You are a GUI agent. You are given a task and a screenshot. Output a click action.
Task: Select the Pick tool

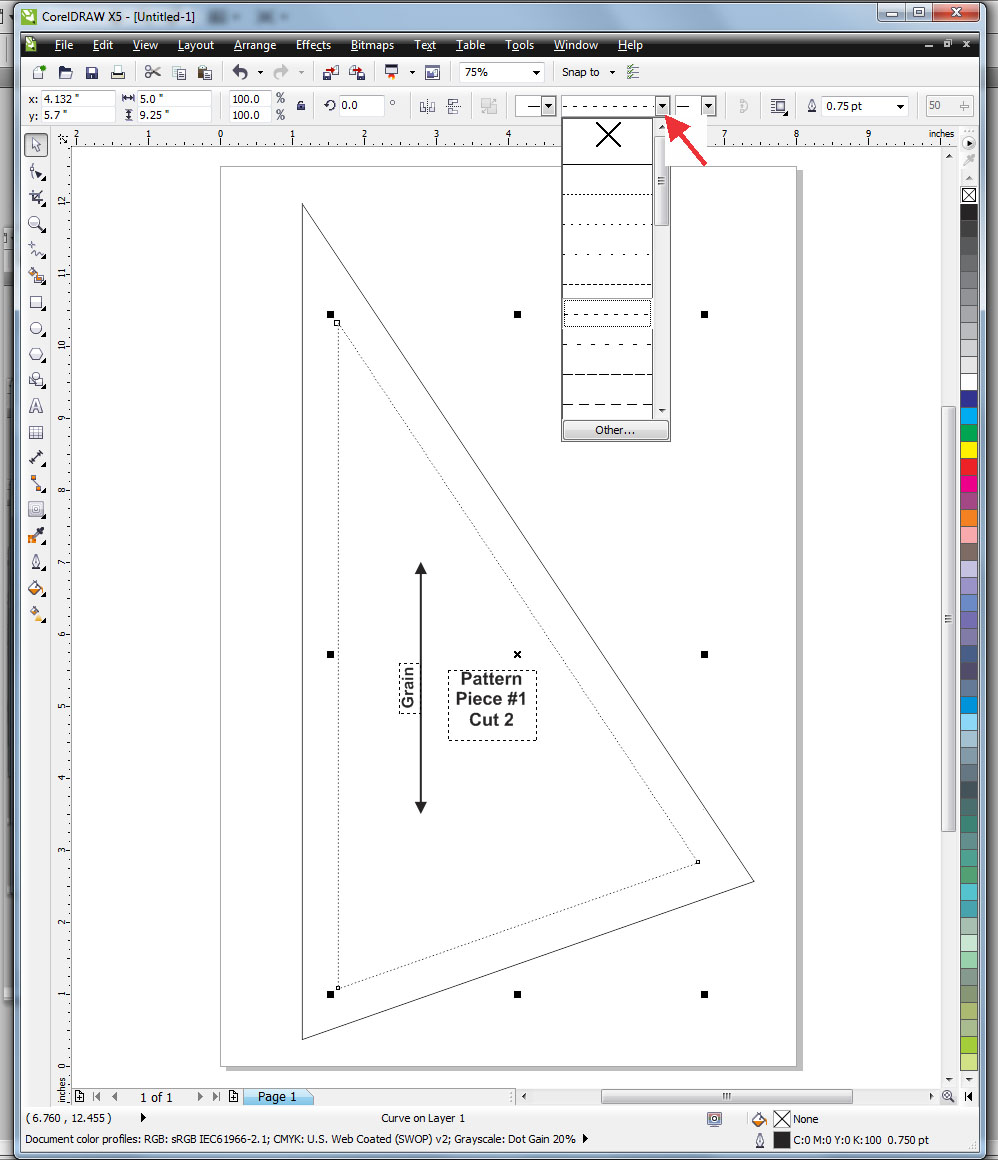pyautogui.click(x=36, y=144)
